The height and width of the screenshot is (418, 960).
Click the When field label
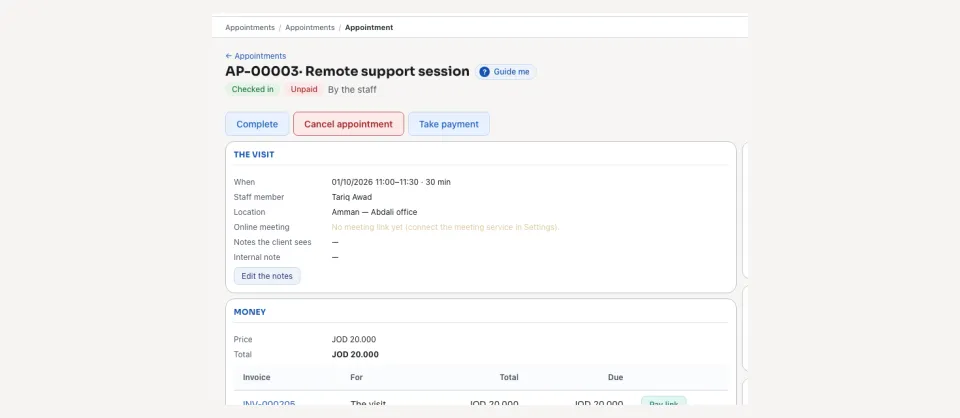coord(244,182)
